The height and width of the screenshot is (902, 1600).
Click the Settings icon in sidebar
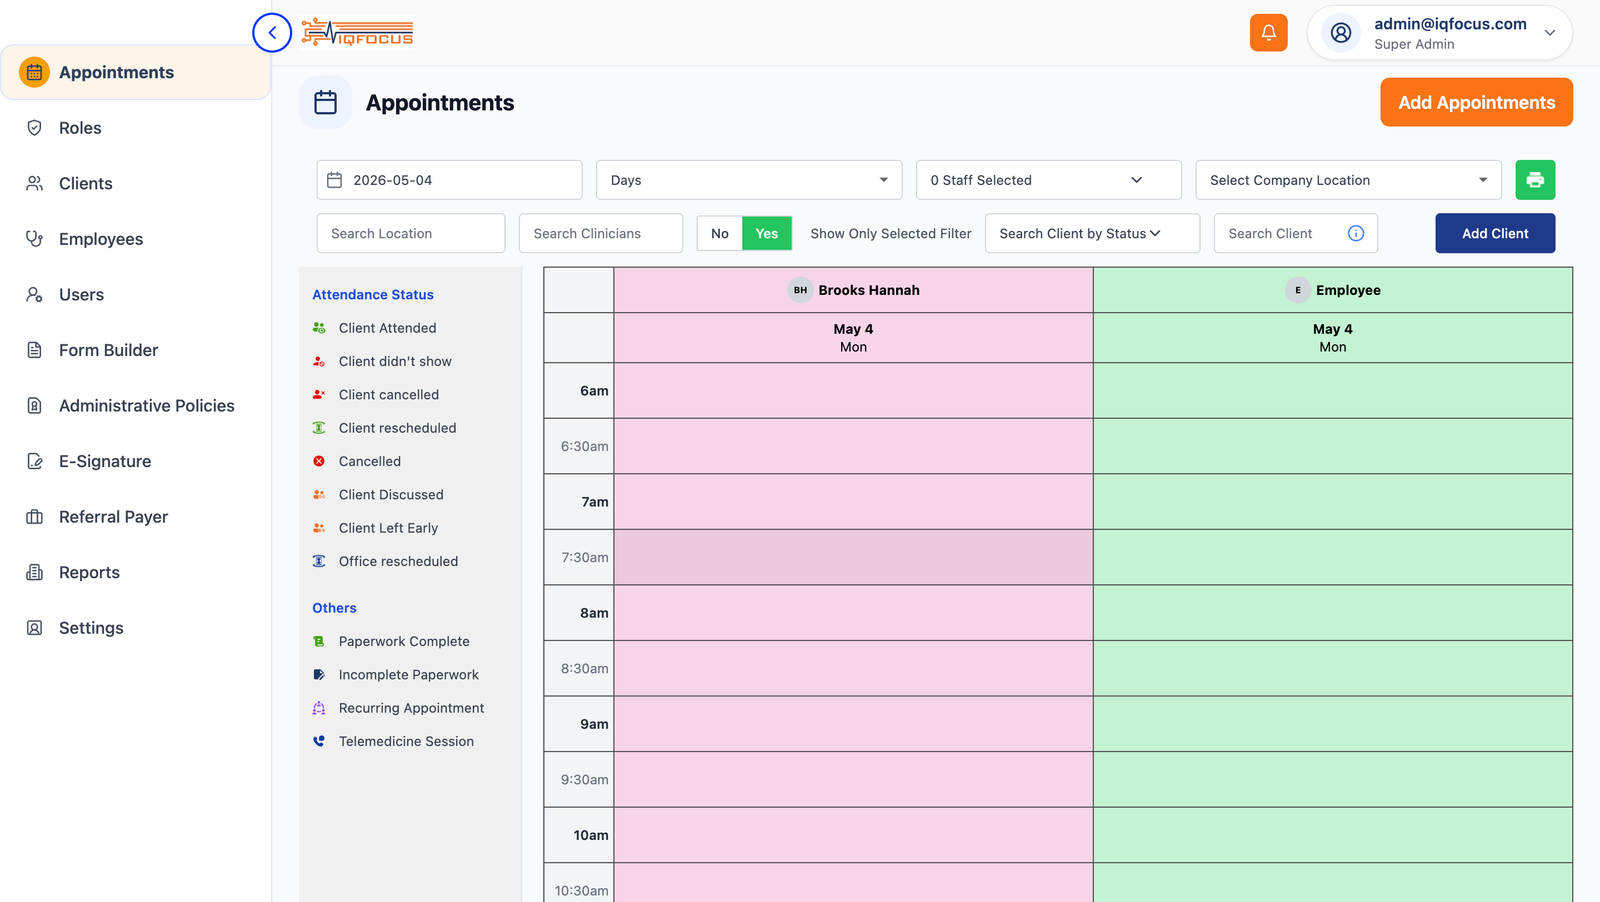pyautogui.click(x=34, y=628)
